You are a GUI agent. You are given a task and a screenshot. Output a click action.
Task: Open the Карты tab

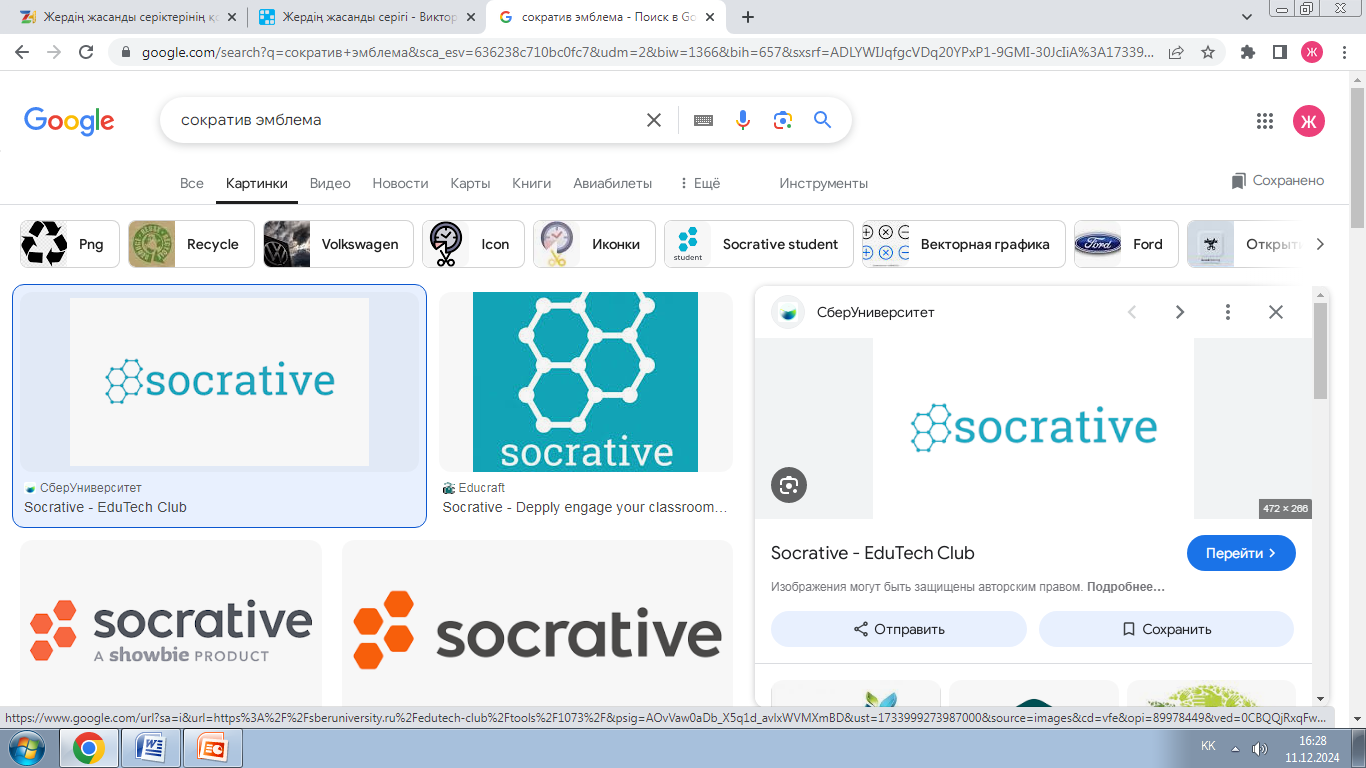pos(470,183)
